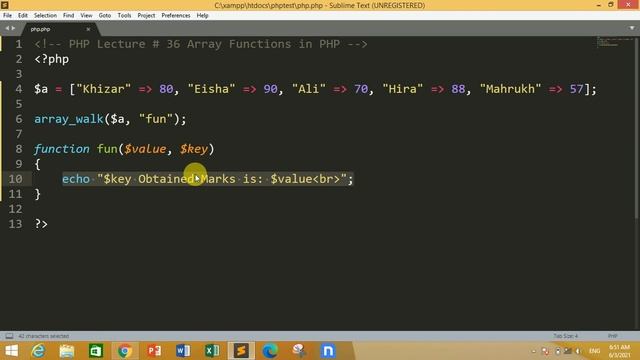Click line number 4 in the gutter
The height and width of the screenshot is (360, 640).
19,89
